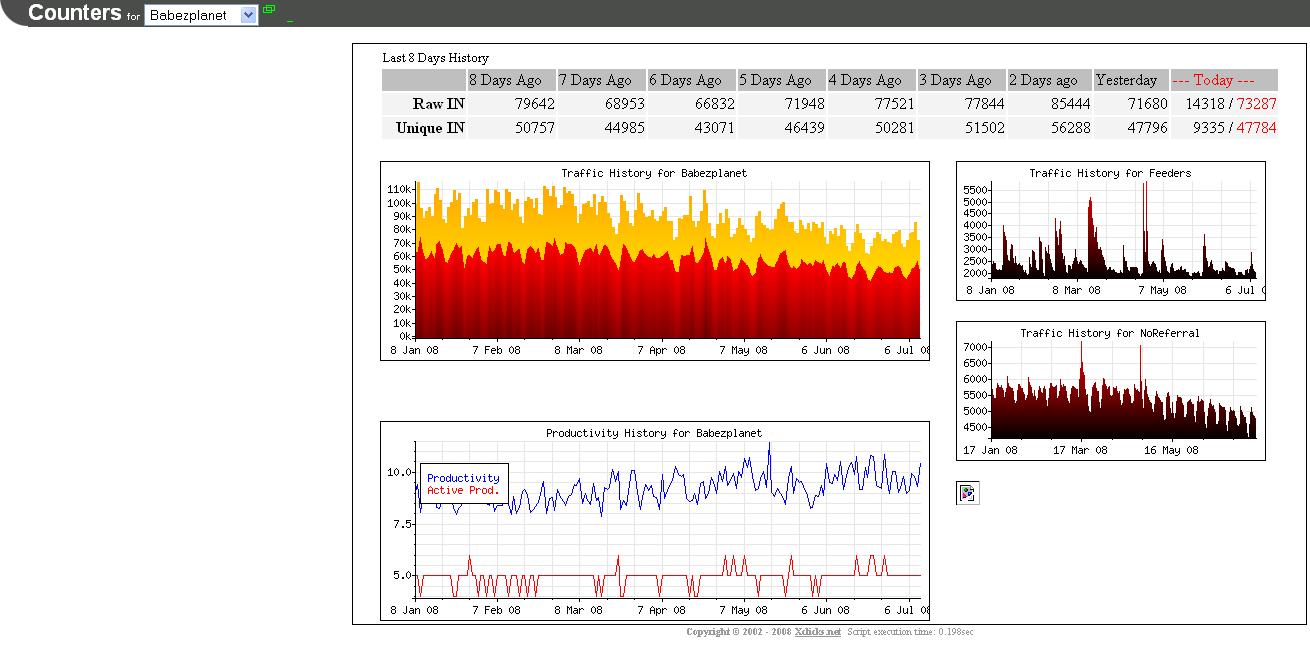The height and width of the screenshot is (646, 1310).
Task: Click the 'Copyright © 2002 - 2008' footer text
Action: click(739, 632)
